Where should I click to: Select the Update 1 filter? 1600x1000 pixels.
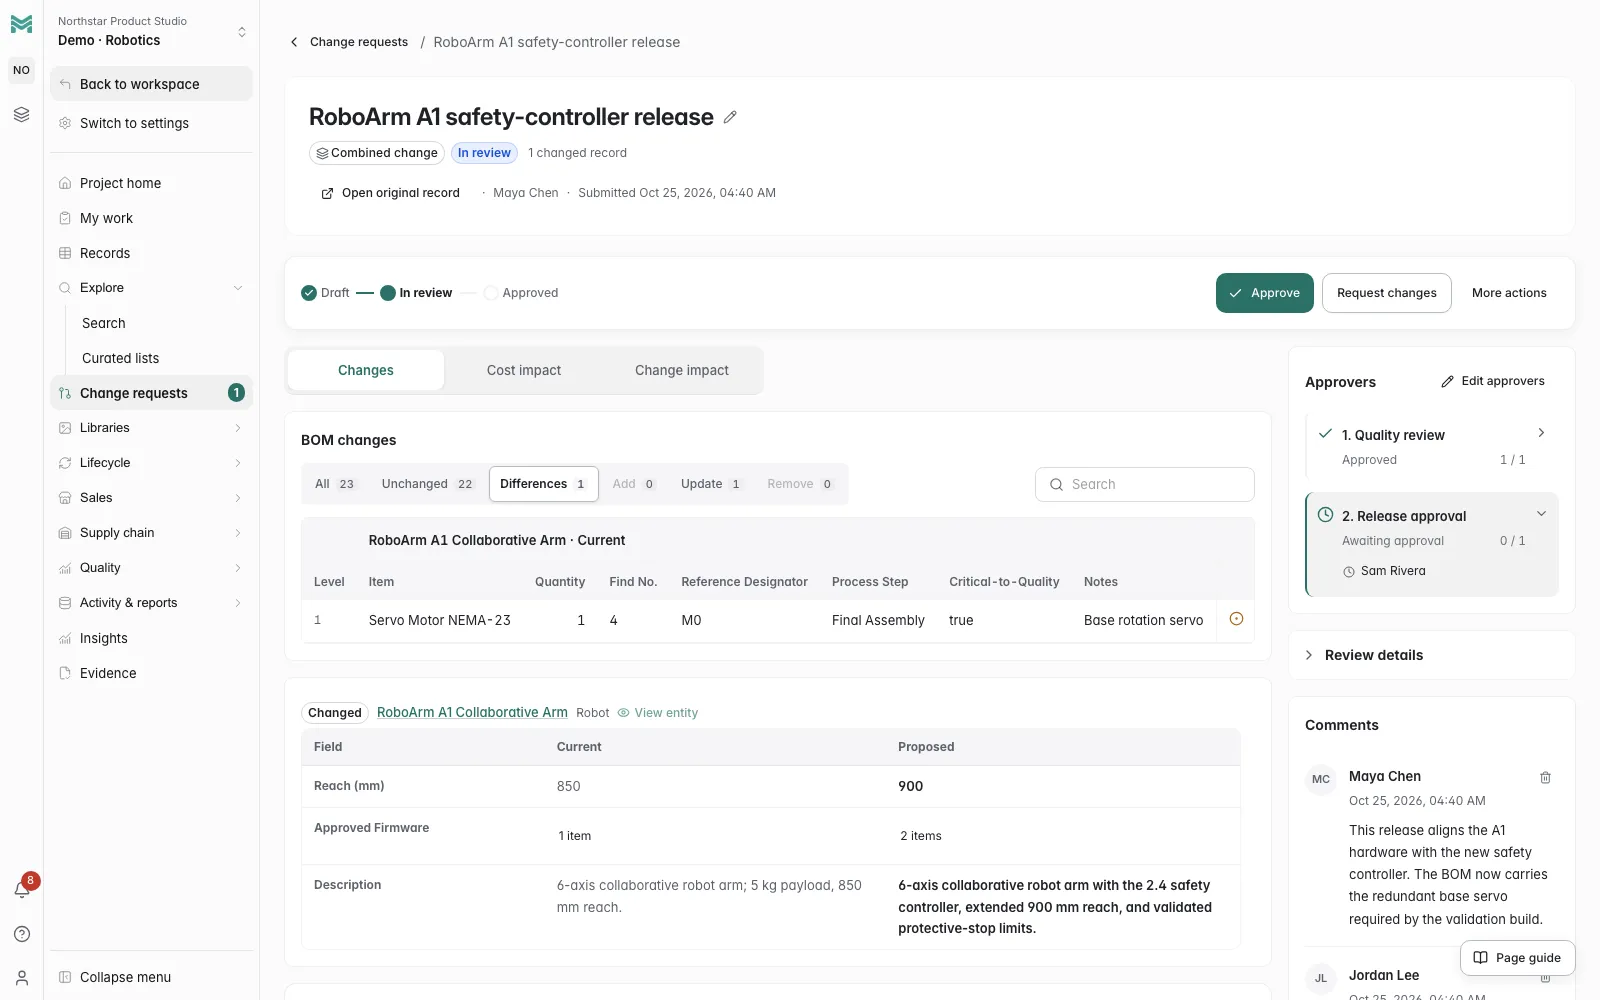click(x=711, y=484)
